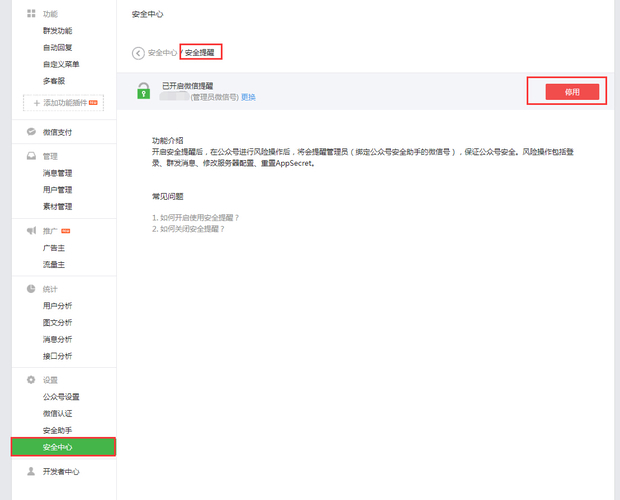Click 安全提醒 breadcrumb text
Viewport: 620px width, 500px height.
coord(200,53)
